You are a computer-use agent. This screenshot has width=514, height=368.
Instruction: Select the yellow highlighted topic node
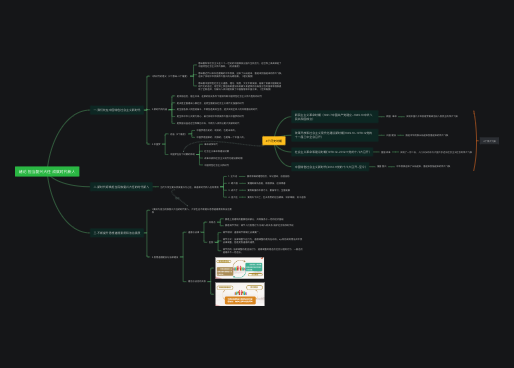pyautogui.click(x=274, y=141)
